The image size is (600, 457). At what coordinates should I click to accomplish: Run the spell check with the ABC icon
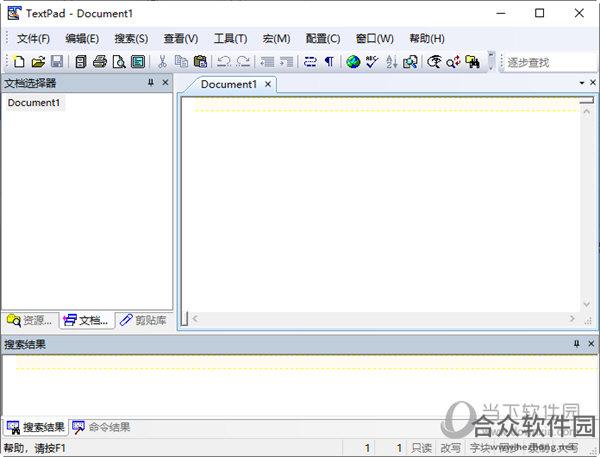pos(372,61)
